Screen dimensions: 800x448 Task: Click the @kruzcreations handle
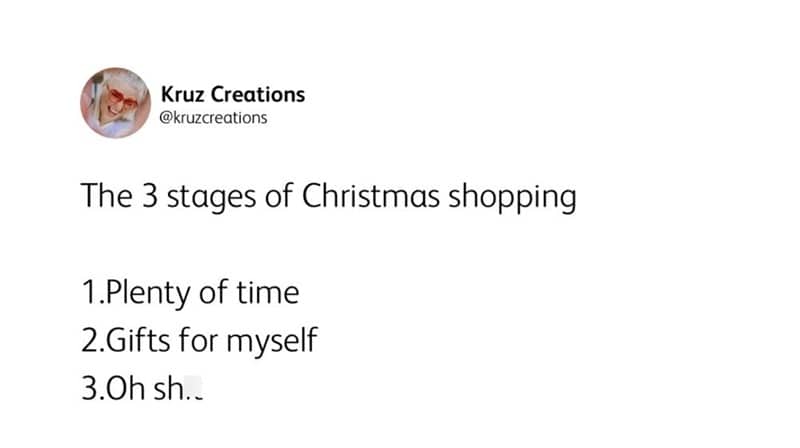point(214,118)
